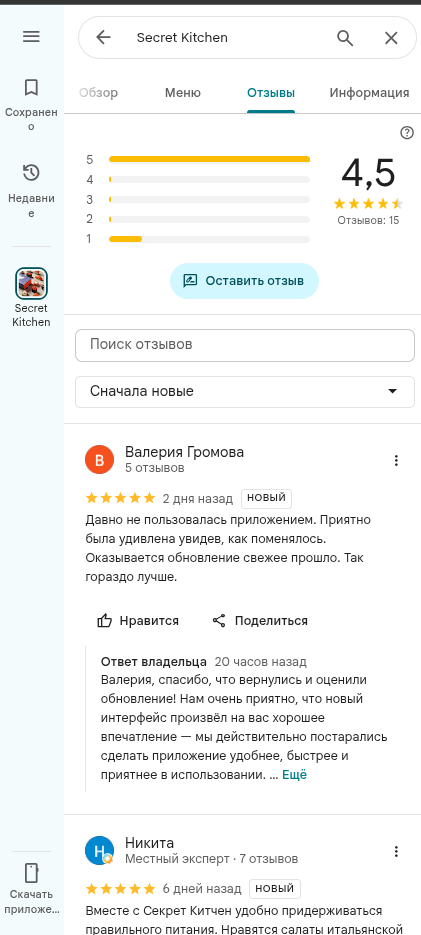421x935 pixels.
Task: Click Никита's profile avatar
Action: 100,851
